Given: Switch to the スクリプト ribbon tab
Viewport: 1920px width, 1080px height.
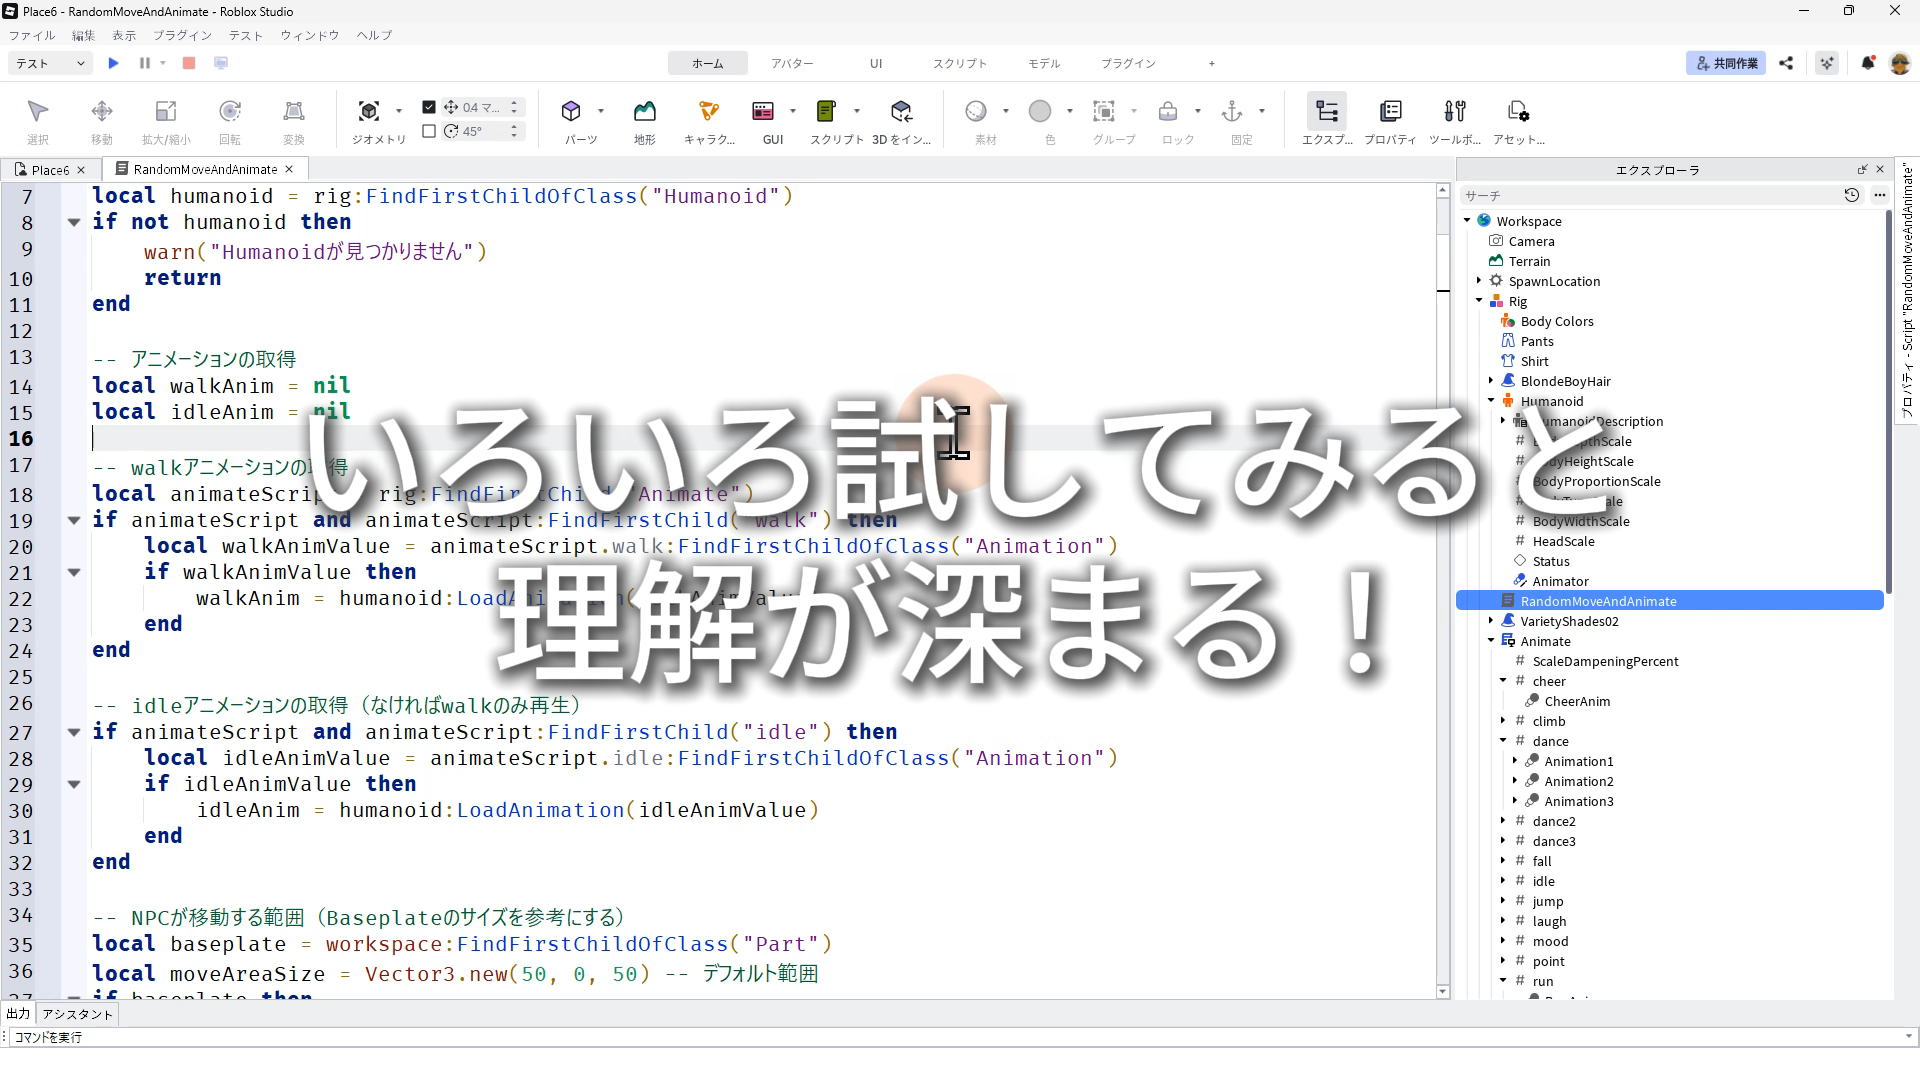Looking at the screenshot, I should 959,63.
